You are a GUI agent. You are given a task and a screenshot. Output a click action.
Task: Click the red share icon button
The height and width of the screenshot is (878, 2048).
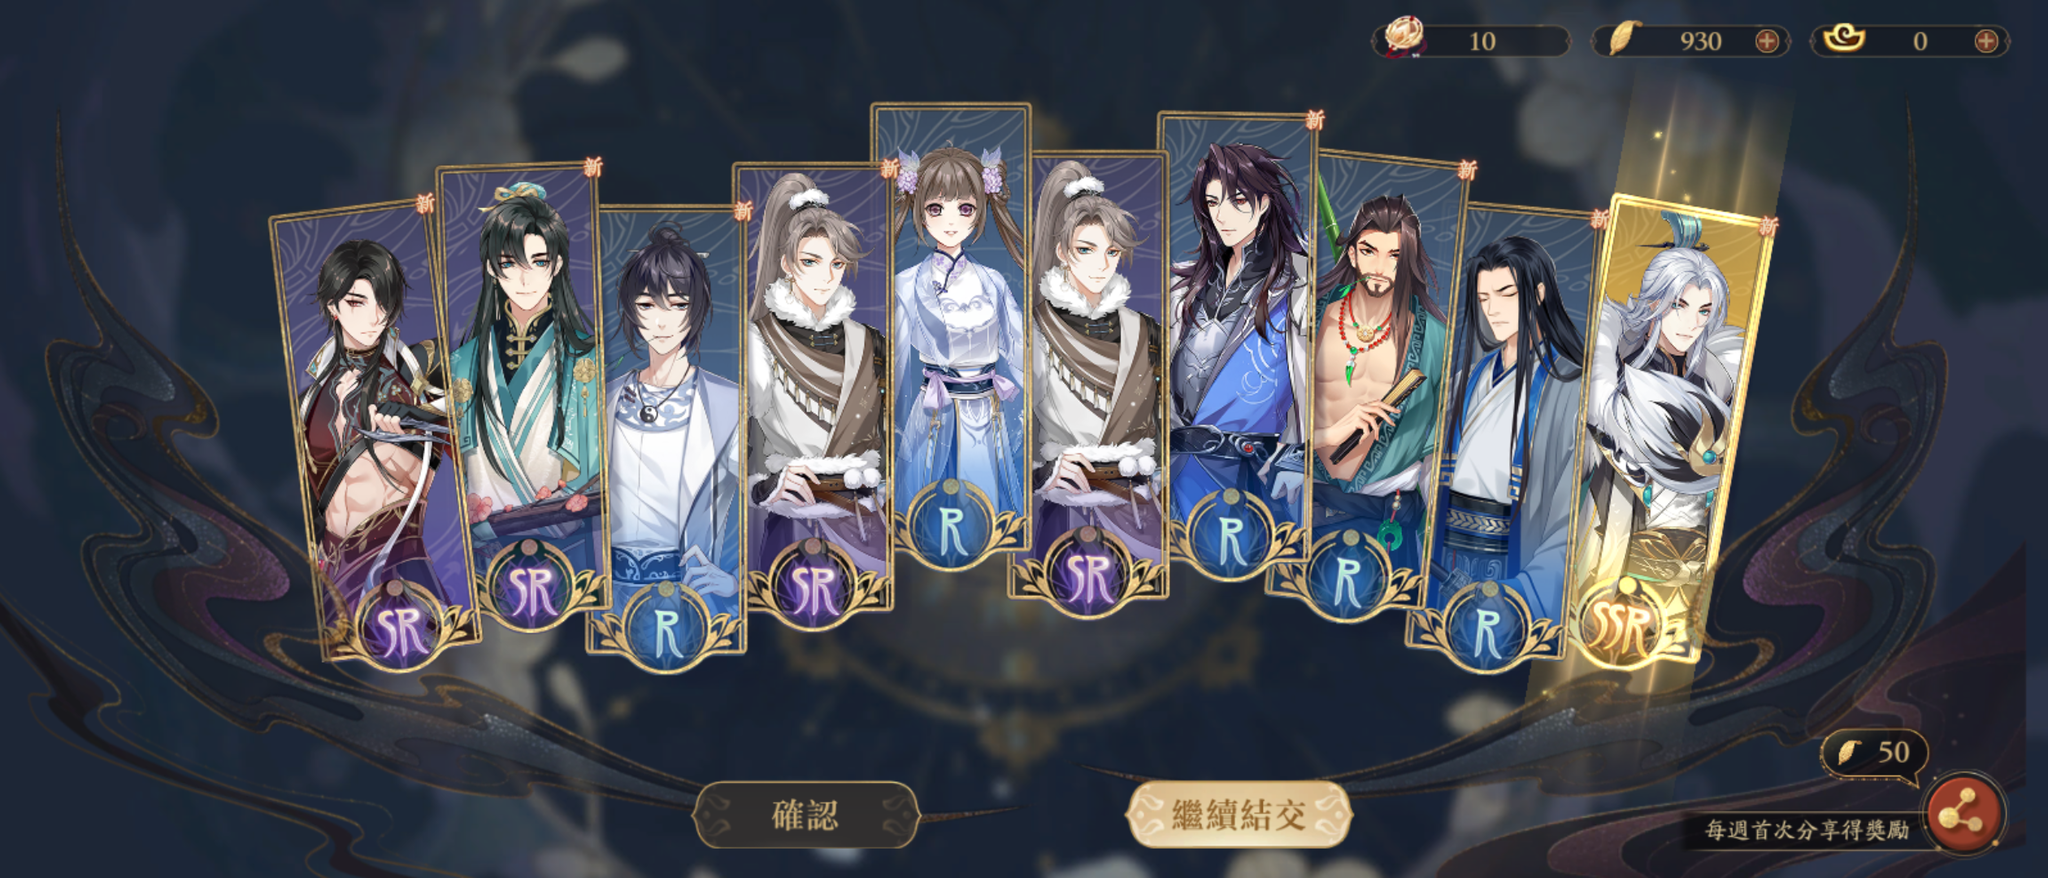pos(1964,816)
